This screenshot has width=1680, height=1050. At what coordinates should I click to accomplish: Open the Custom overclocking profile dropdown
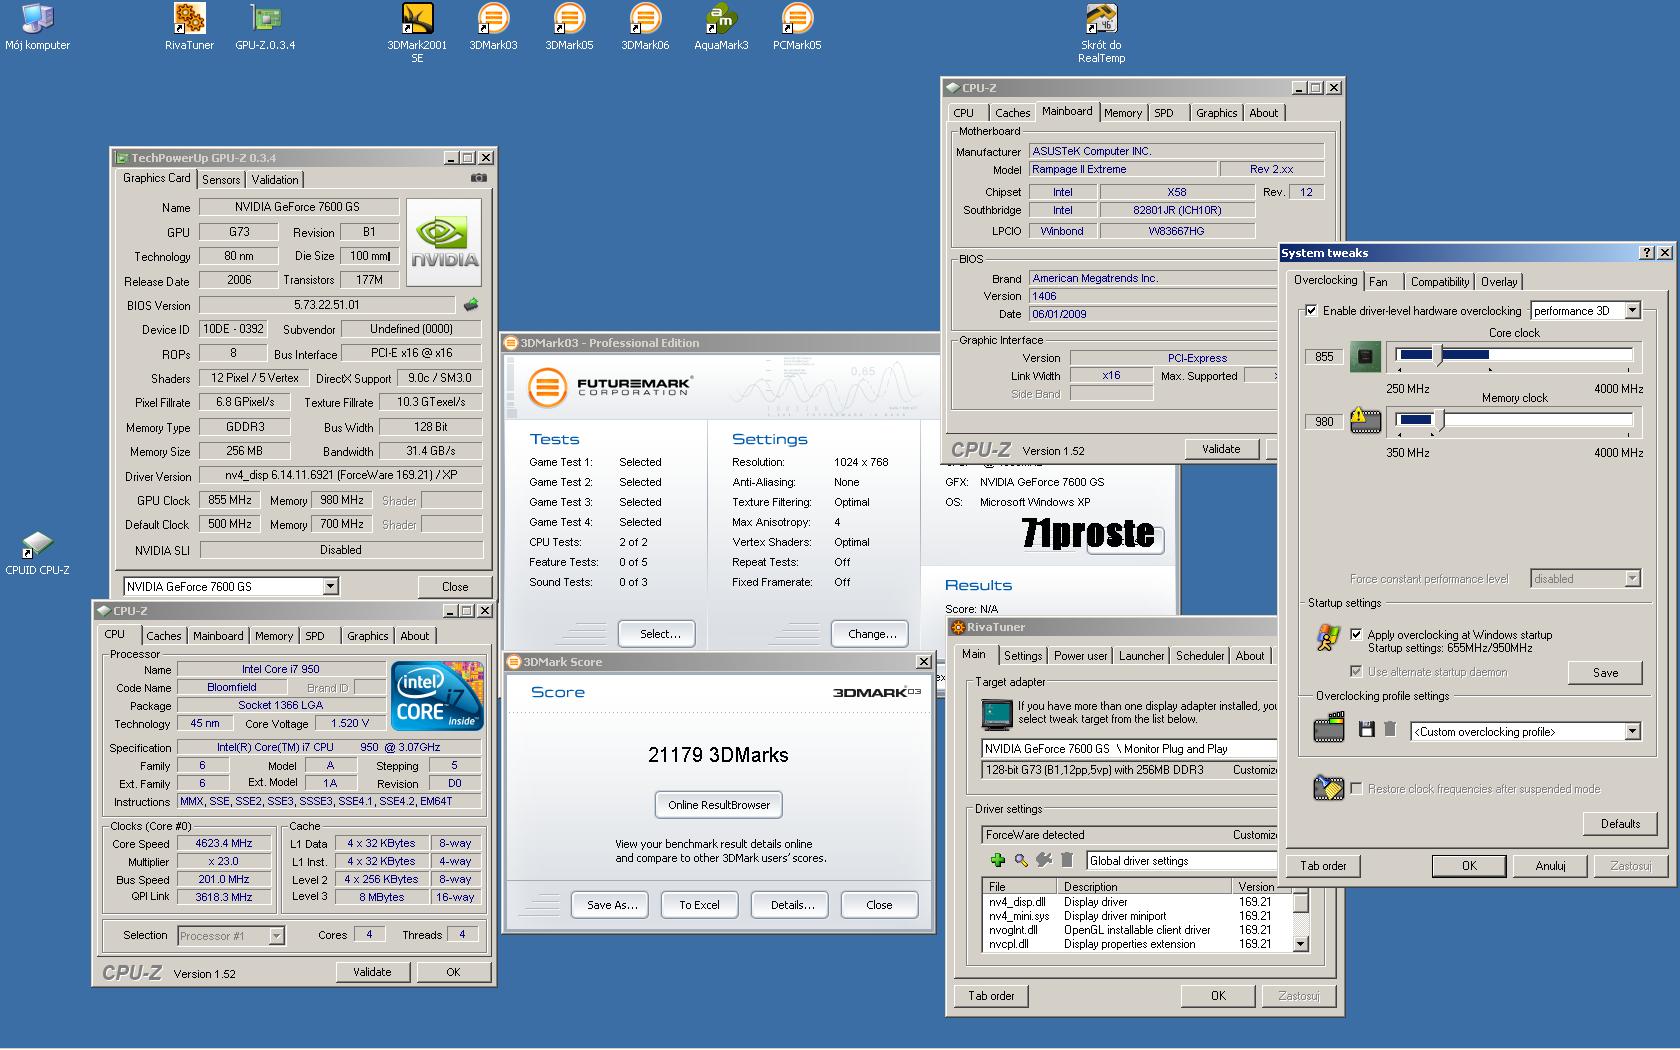(x=1526, y=732)
